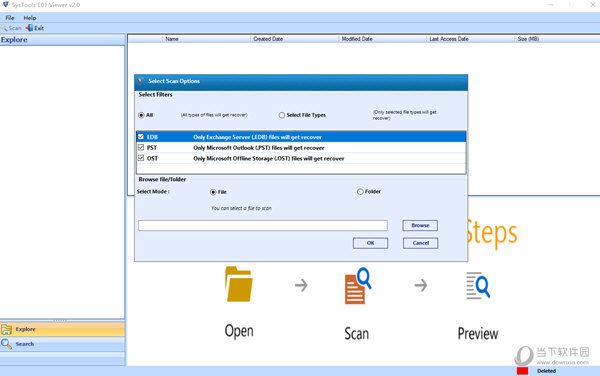
Task: Choose the Select File Types radio option
Action: coord(282,115)
